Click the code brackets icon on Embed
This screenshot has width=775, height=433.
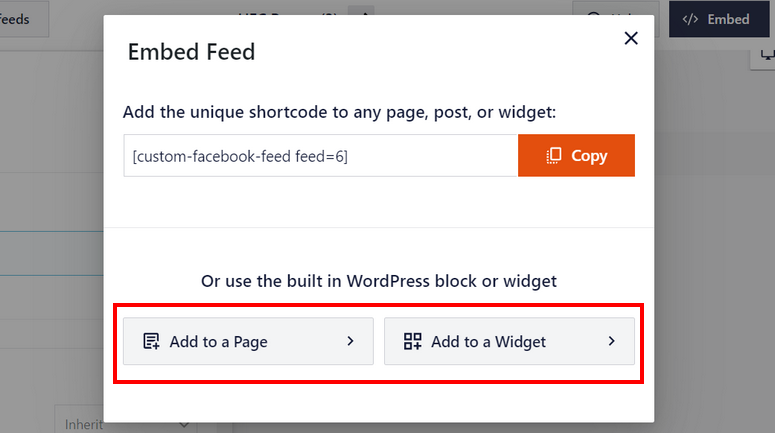coord(690,19)
